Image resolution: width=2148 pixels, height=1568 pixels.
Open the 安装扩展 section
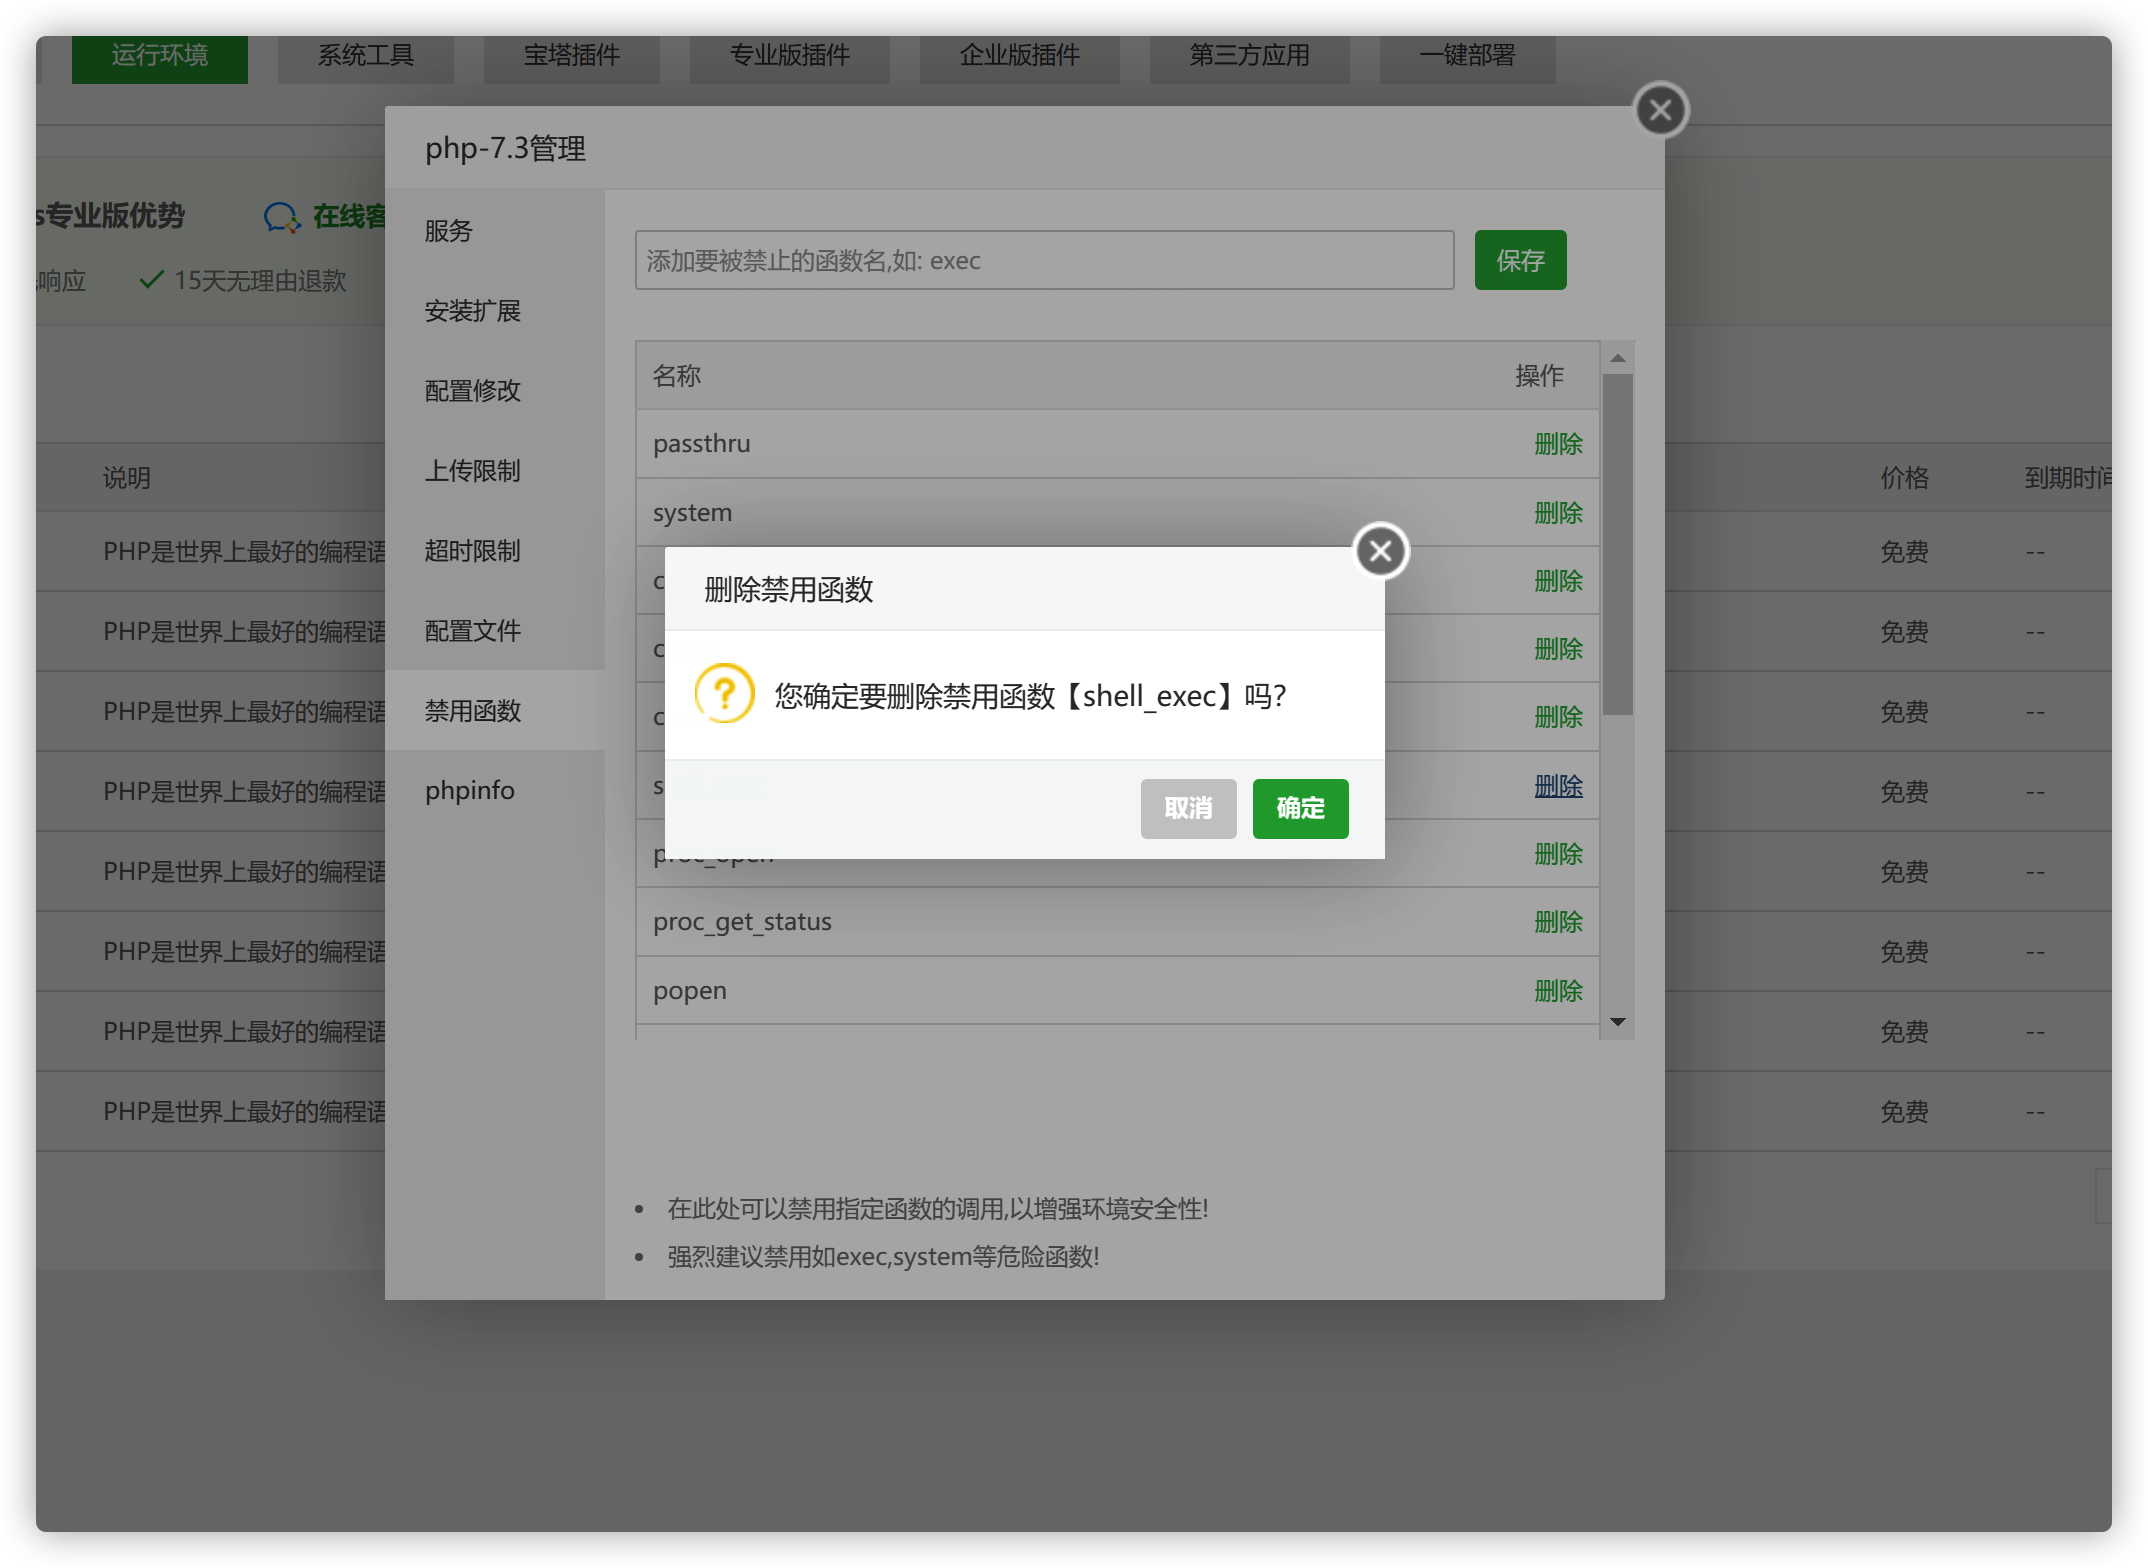pos(473,311)
